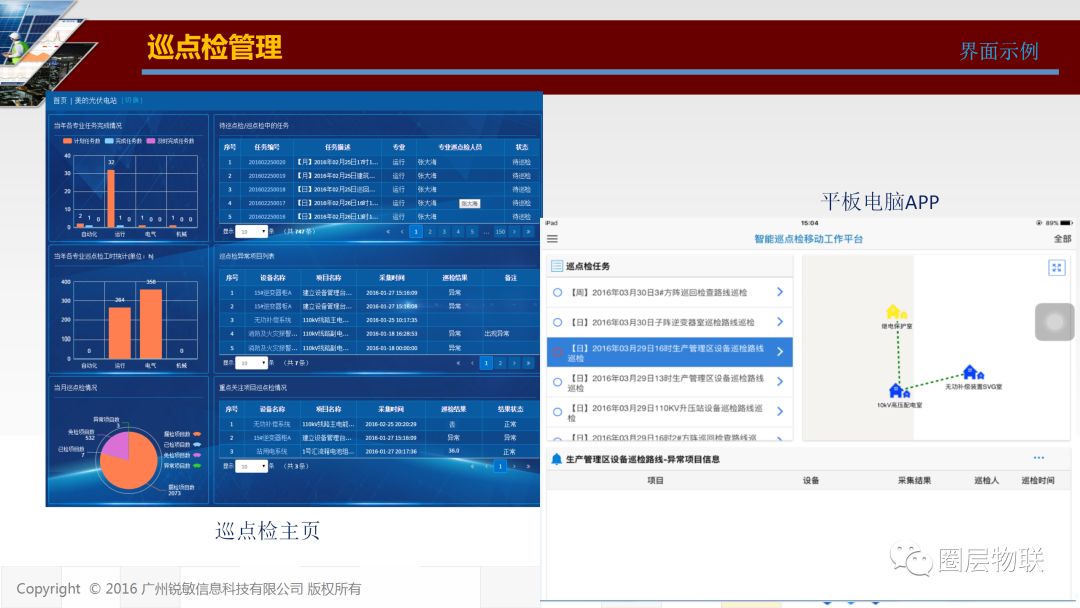Click the fullscreen expand icon on map
This screenshot has width=1080, height=608.
pyautogui.click(x=1057, y=267)
